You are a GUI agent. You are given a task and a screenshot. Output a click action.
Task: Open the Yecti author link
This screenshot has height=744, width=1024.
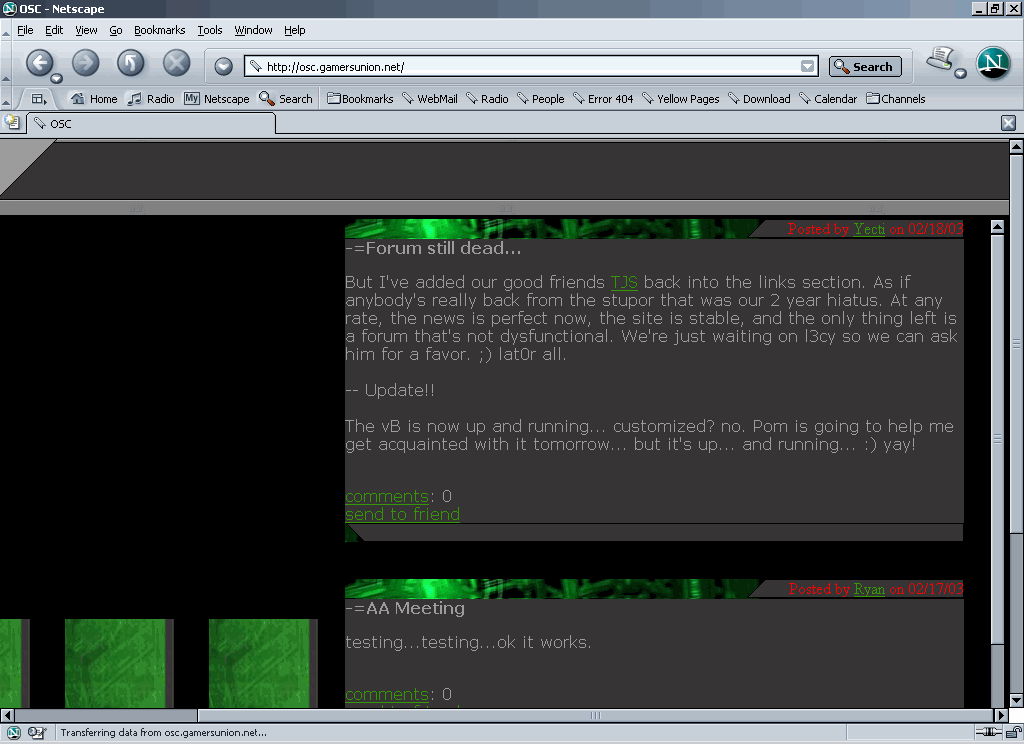tap(869, 229)
